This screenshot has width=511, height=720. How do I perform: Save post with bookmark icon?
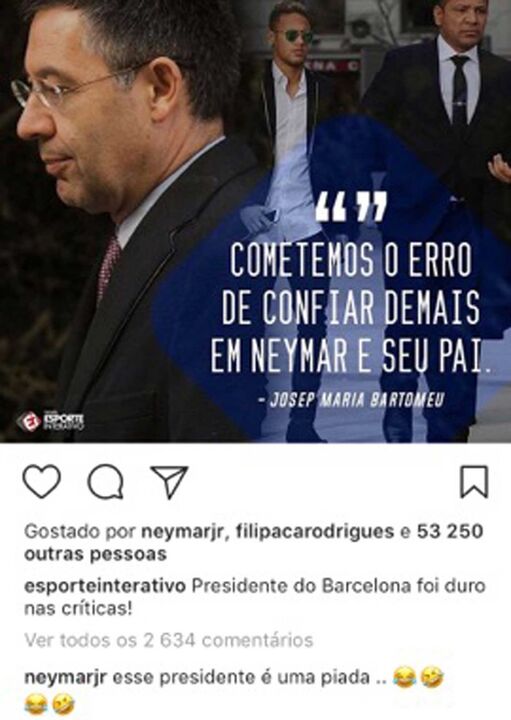tap(474, 482)
